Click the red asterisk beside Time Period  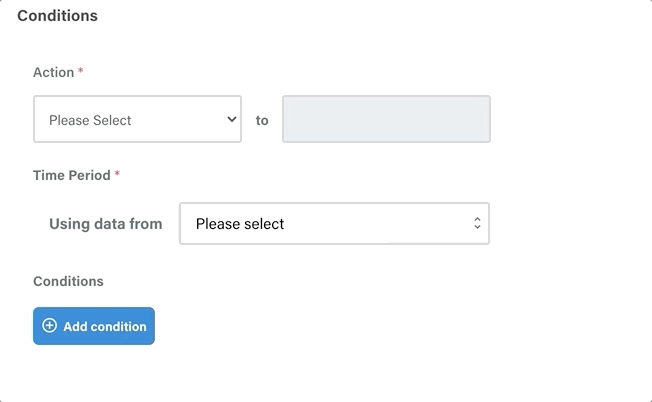coord(117,174)
